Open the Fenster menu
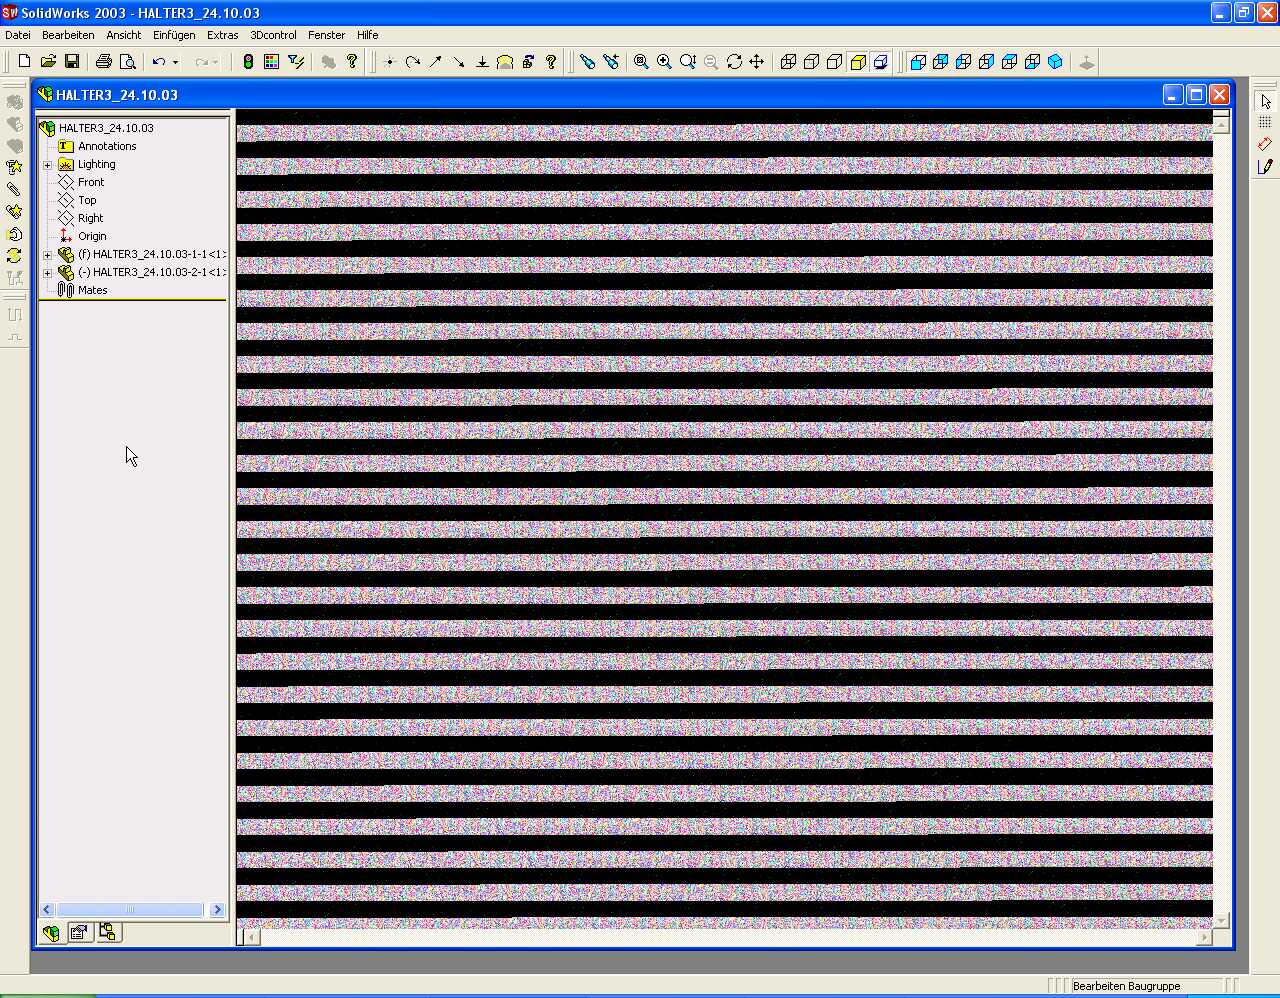This screenshot has height=998, width=1280. pos(327,35)
